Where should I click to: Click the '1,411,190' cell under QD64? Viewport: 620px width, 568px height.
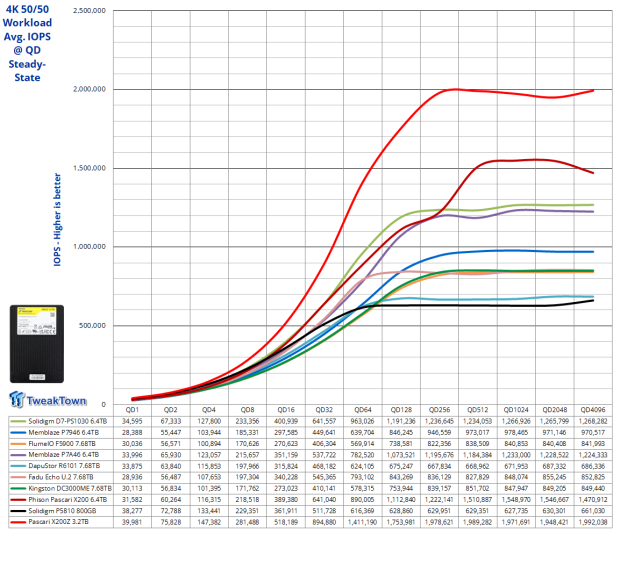click(x=363, y=522)
